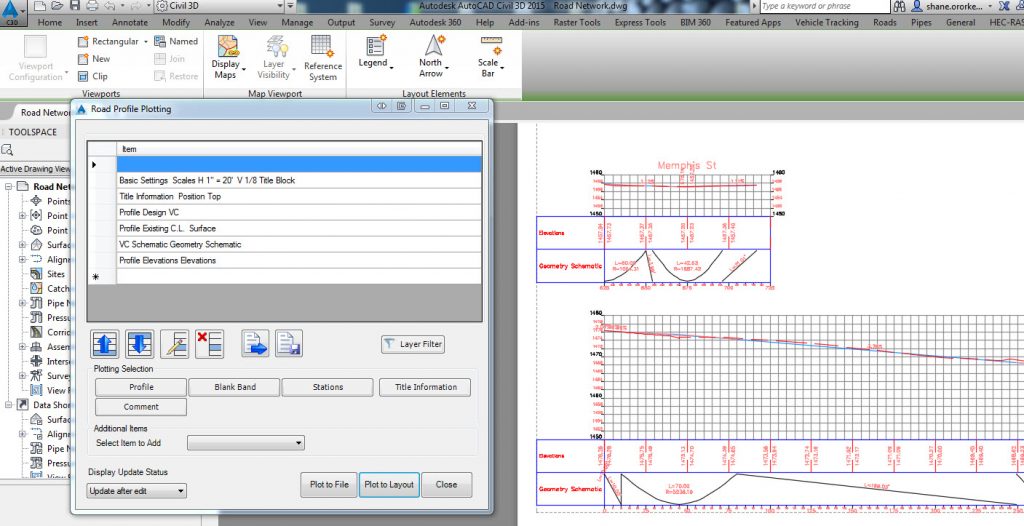The width and height of the screenshot is (1024, 526).
Task: Click the Plot to Layout button
Action: pyautogui.click(x=389, y=485)
